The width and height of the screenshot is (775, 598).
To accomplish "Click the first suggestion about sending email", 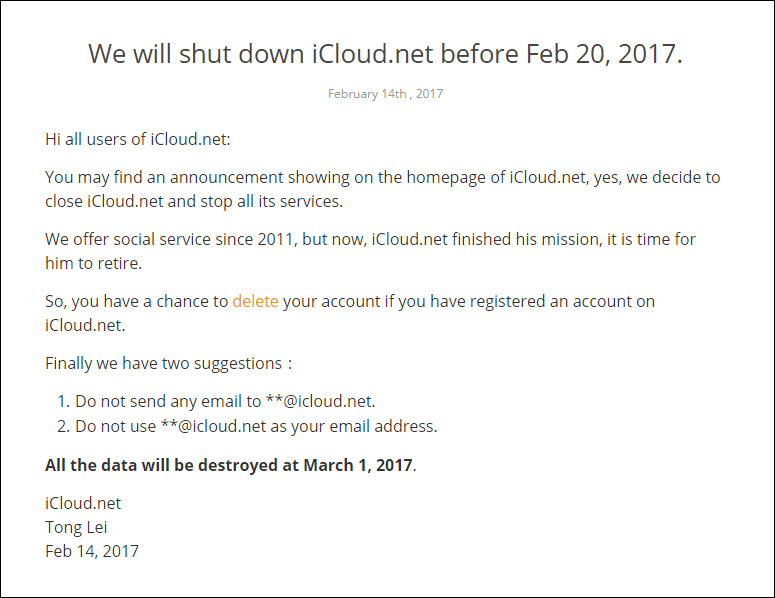I will point(224,402).
